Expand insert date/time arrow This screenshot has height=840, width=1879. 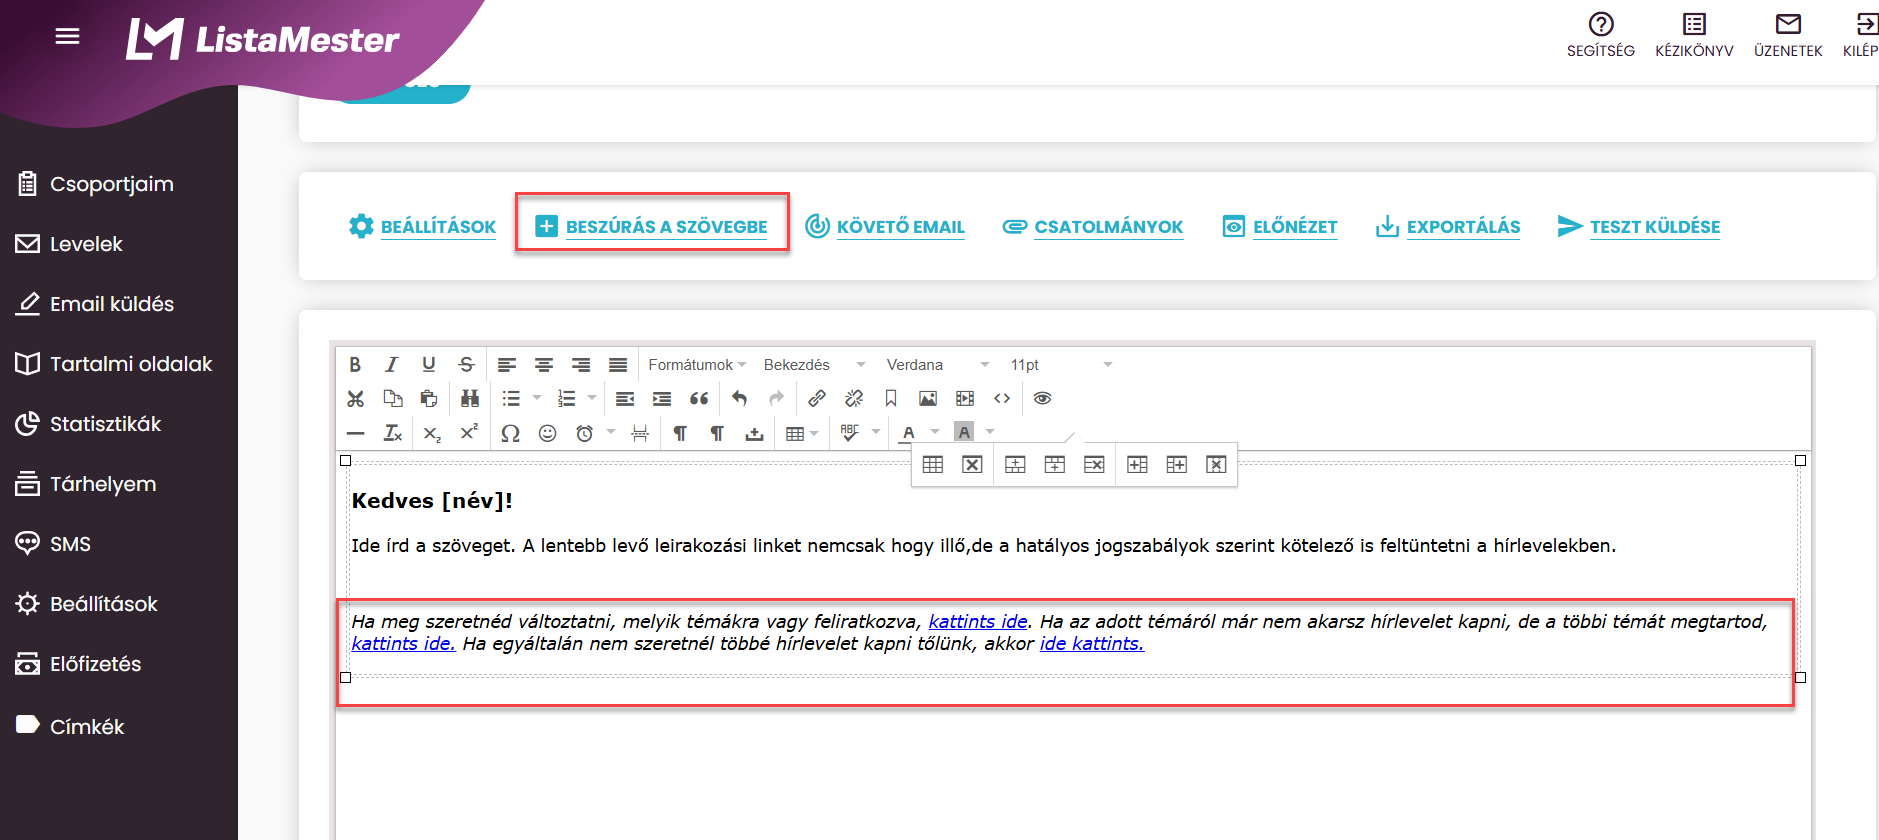pyautogui.click(x=611, y=432)
